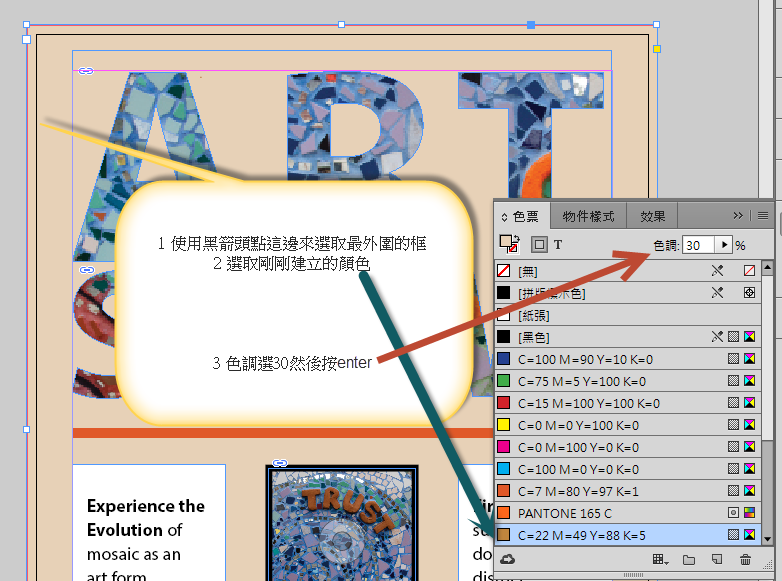Click the TRUST mosaic image on the page
Screen dimensions: 782x581
click(342, 524)
